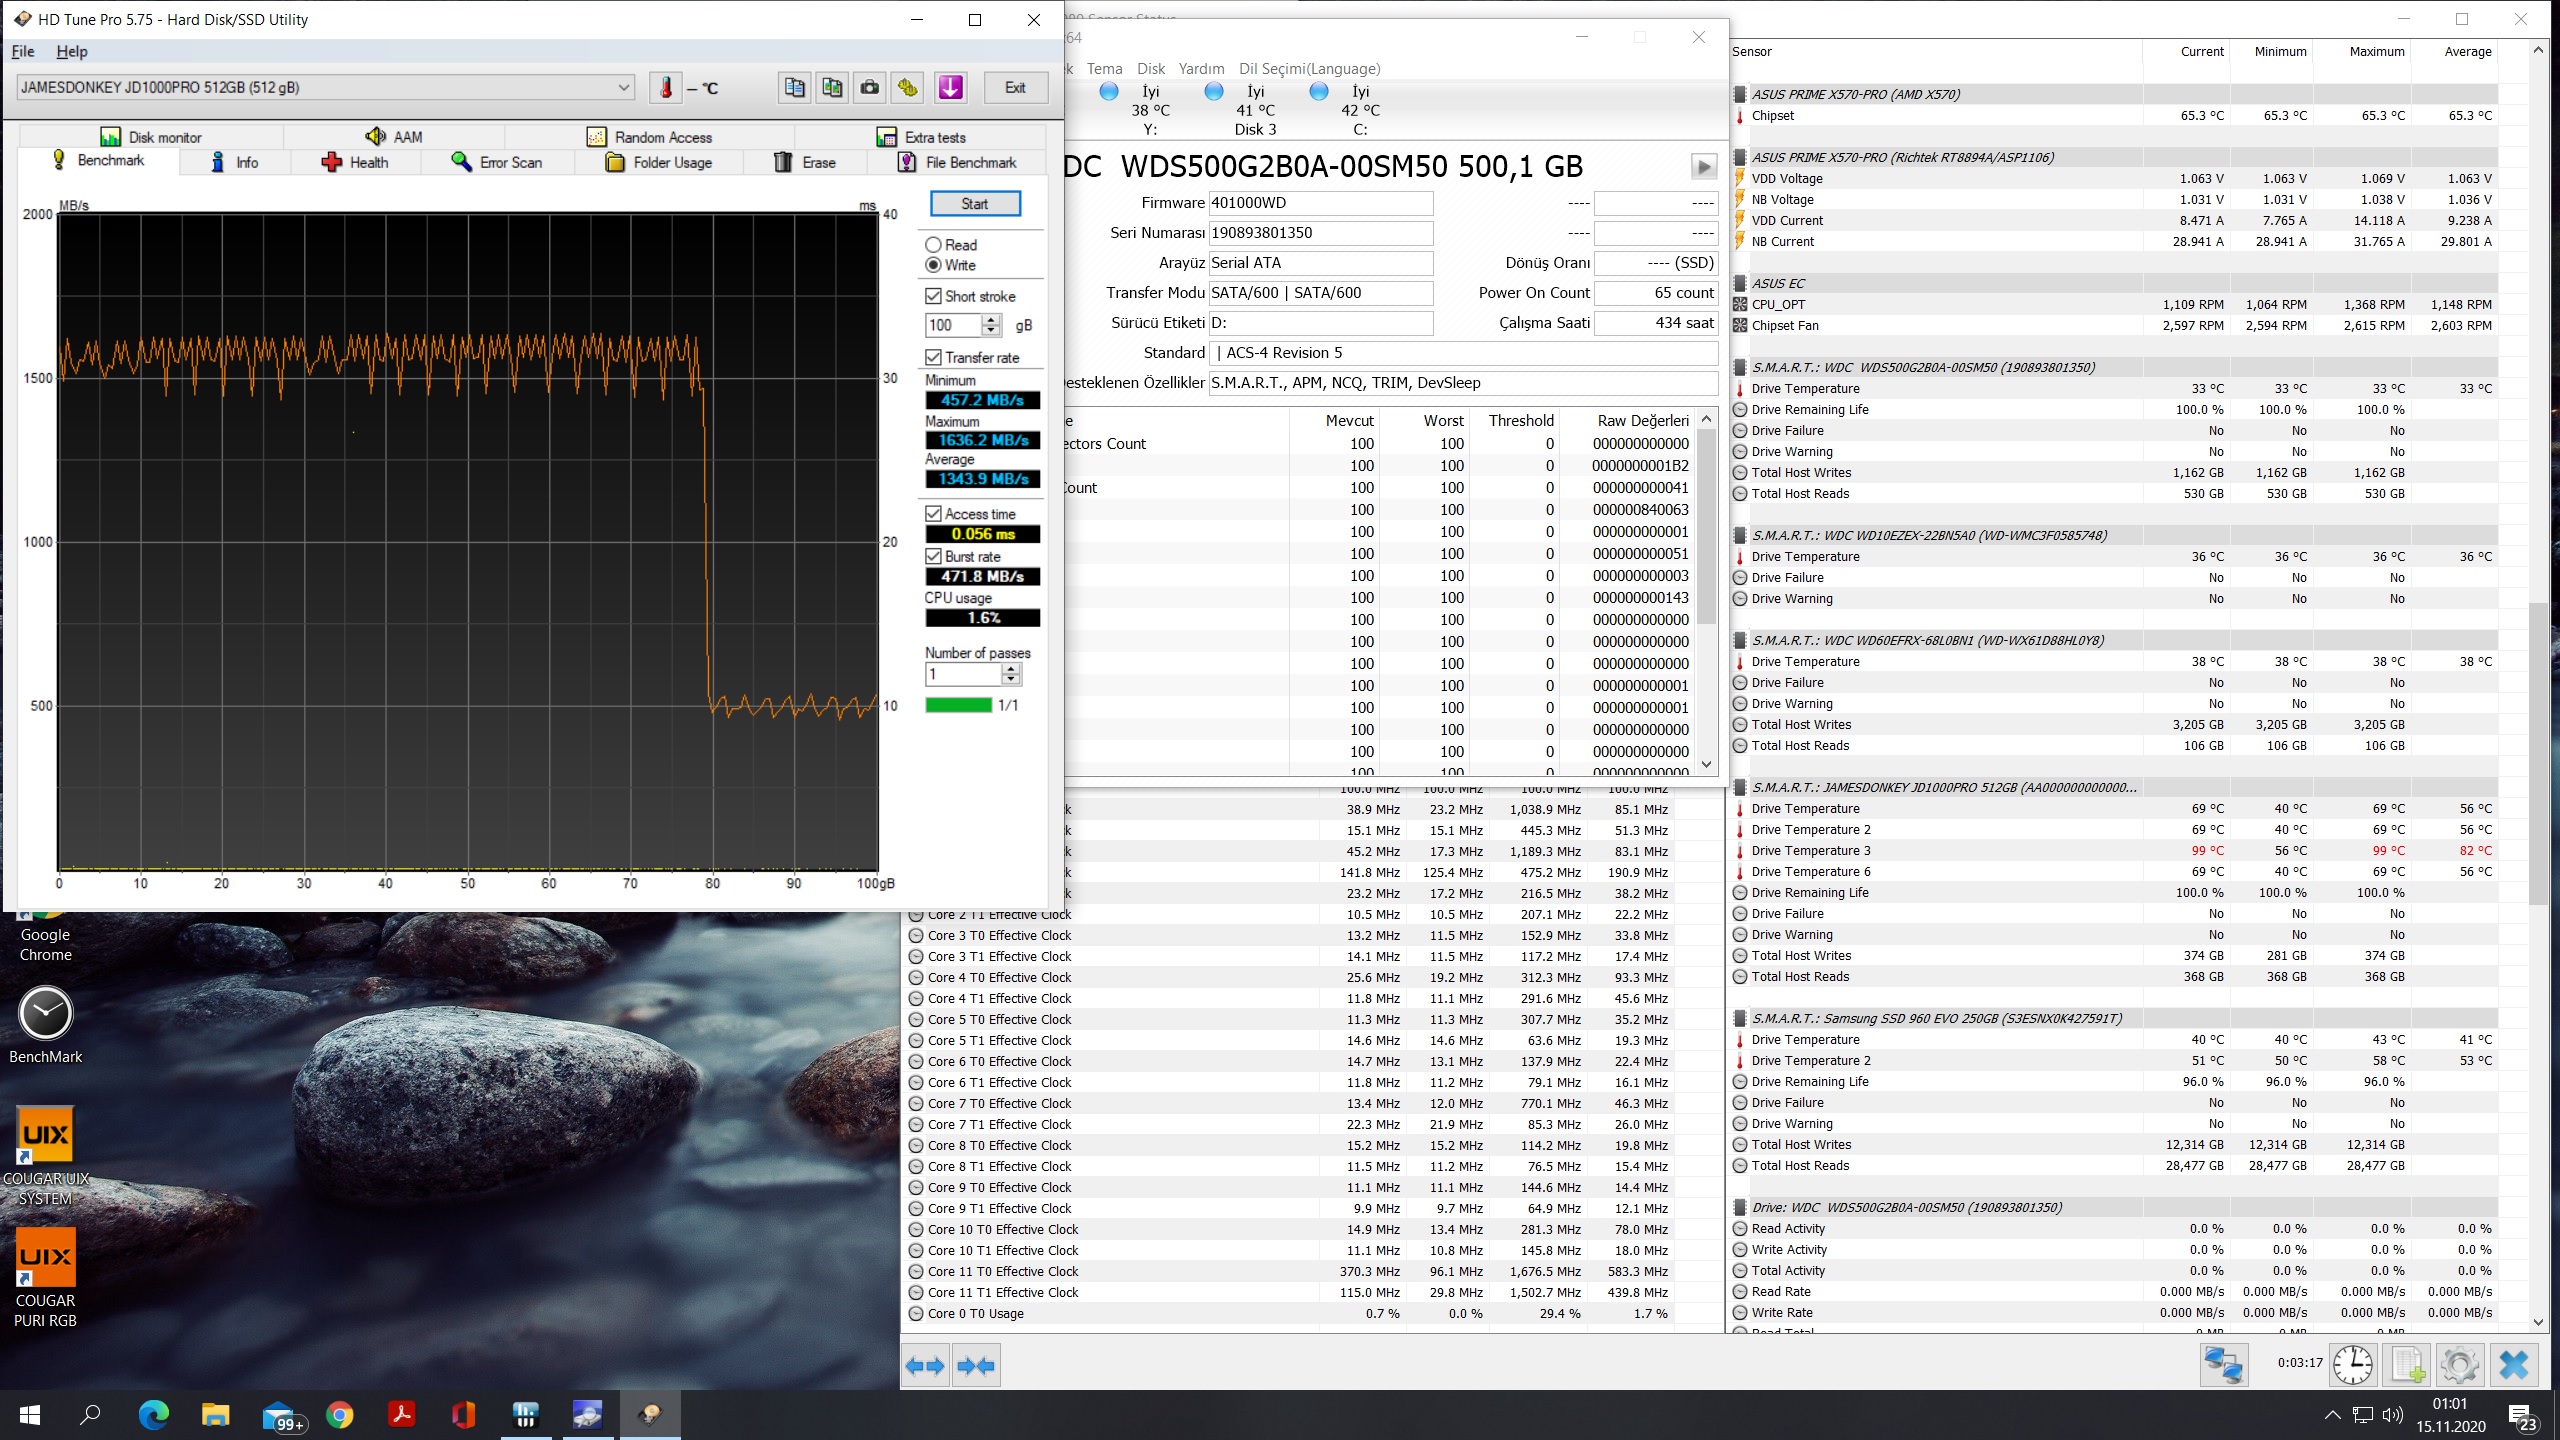The image size is (2560, 1440).
Task: Open Windows Start menu
Action: pos(30,1414)
